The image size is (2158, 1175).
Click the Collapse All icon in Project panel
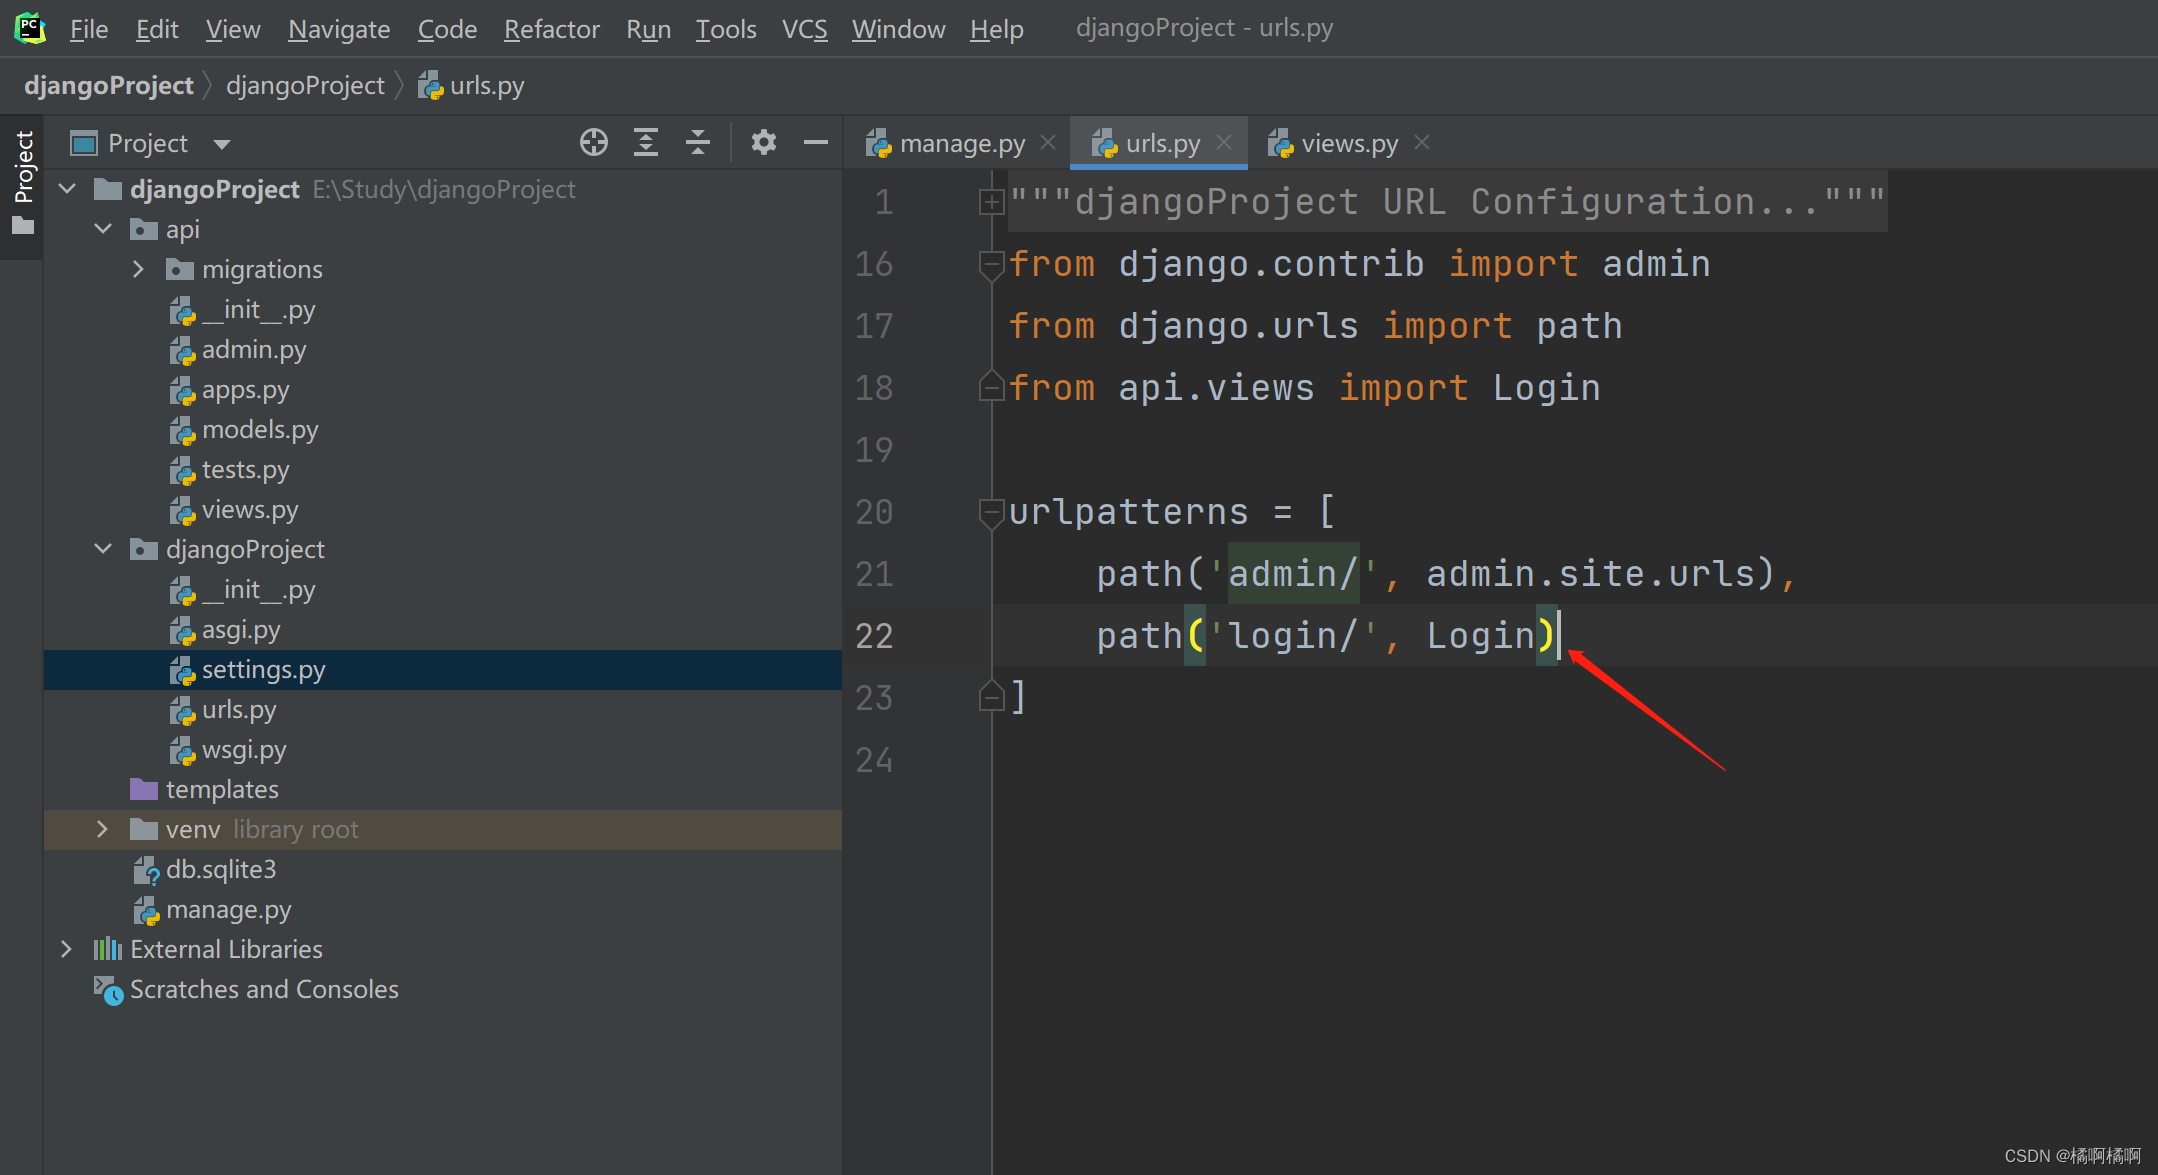(x=698, y=143)
